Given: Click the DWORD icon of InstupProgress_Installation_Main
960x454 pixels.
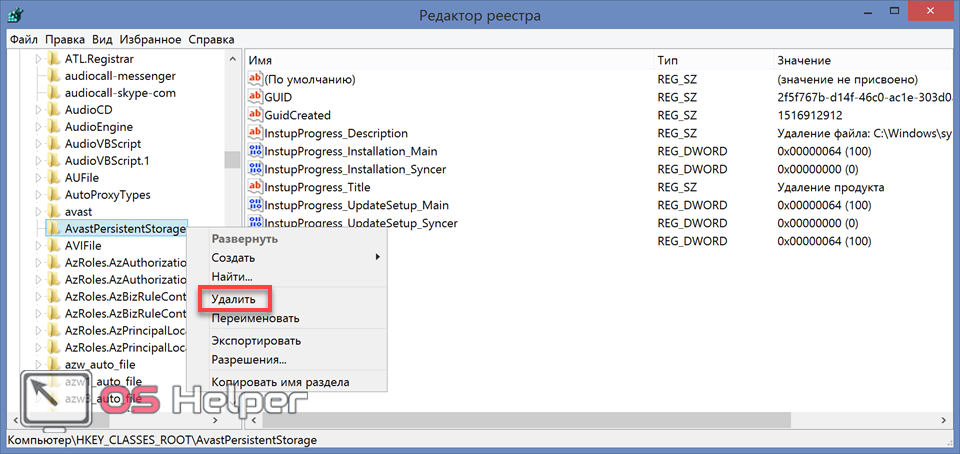Looking at the screenshot, I should point(255,151).
